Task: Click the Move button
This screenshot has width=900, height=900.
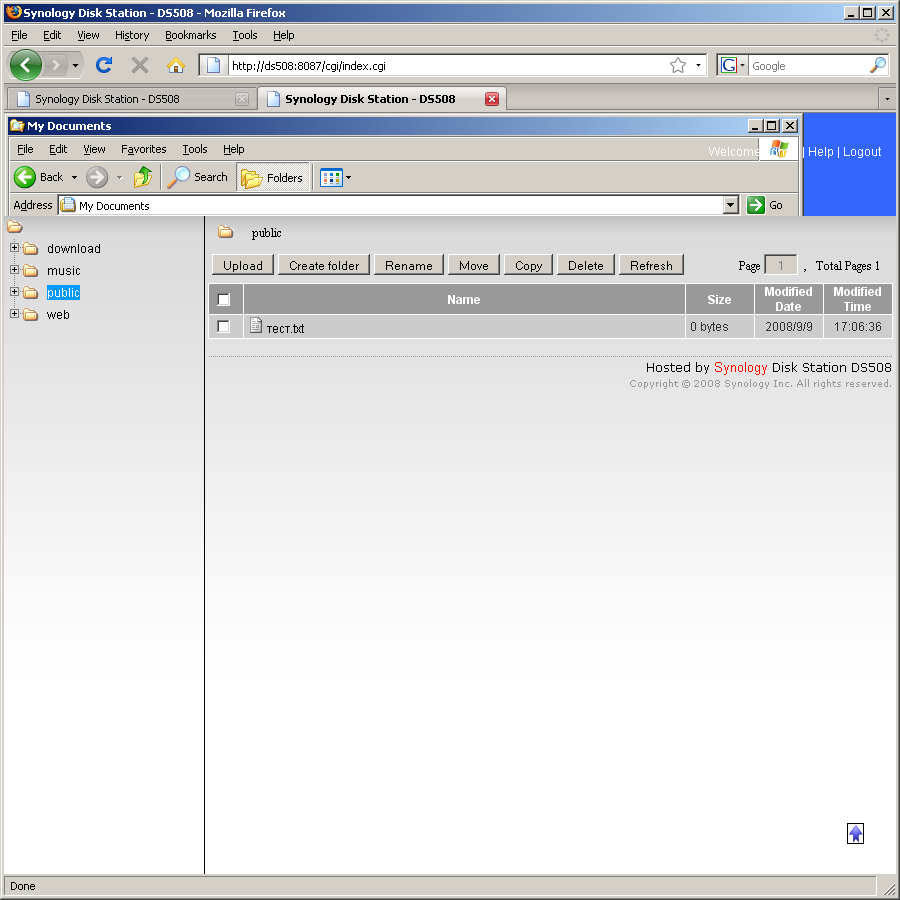Action: click(474, 265)
